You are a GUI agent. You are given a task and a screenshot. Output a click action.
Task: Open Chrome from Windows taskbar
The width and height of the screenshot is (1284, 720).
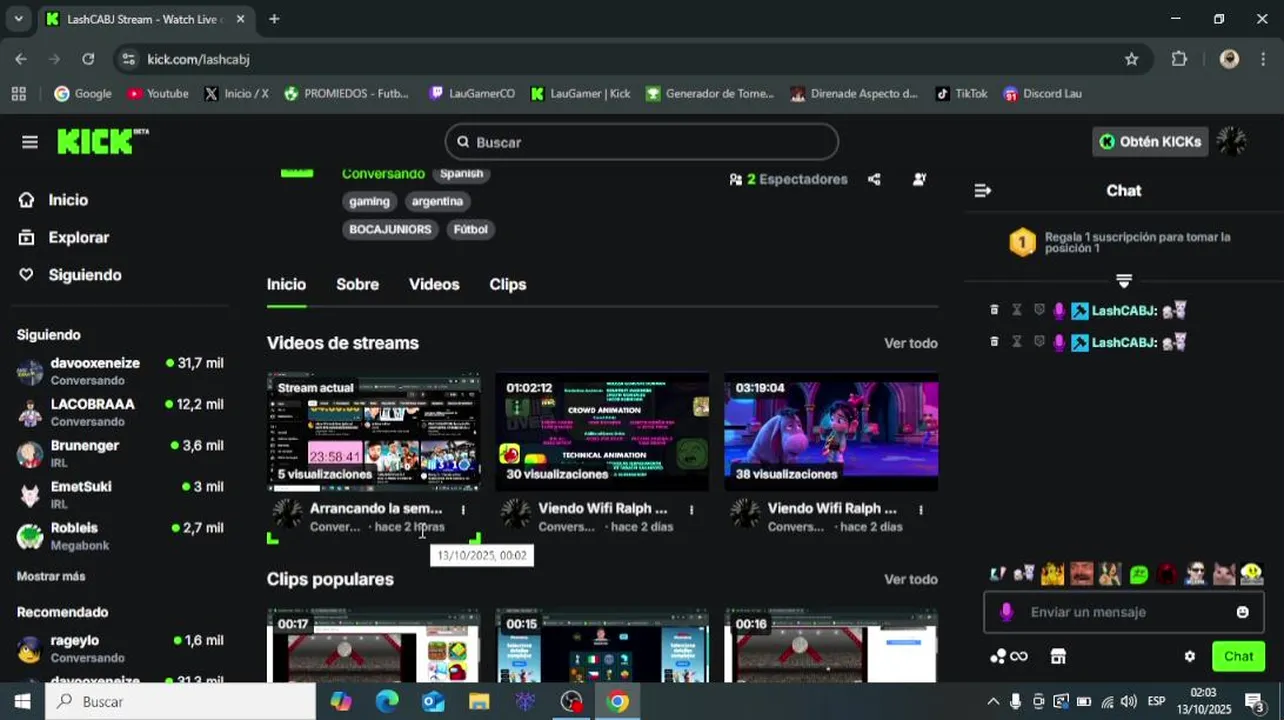[618, 702]
